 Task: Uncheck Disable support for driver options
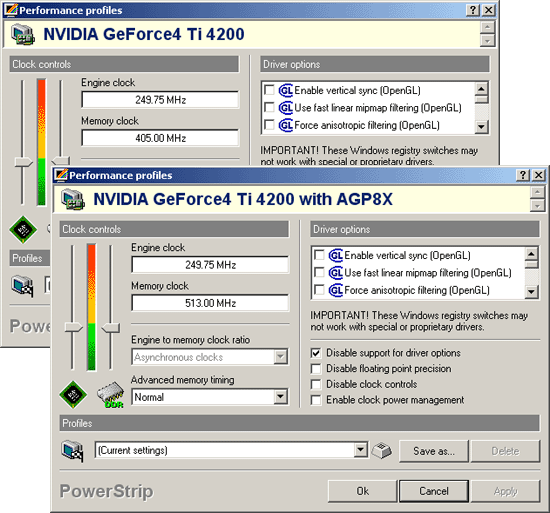[316, 353]
